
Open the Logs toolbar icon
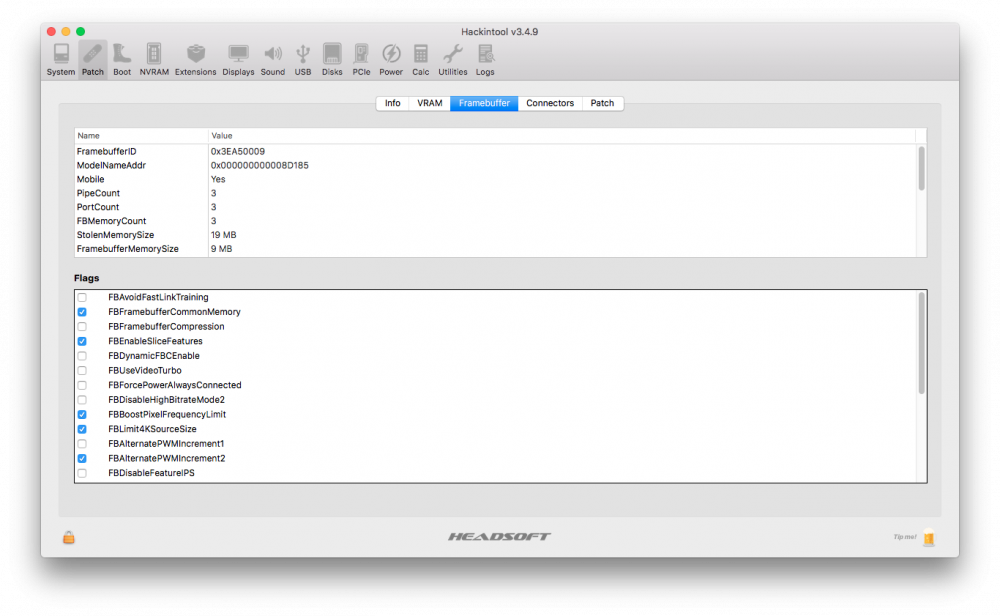point(485,60)
